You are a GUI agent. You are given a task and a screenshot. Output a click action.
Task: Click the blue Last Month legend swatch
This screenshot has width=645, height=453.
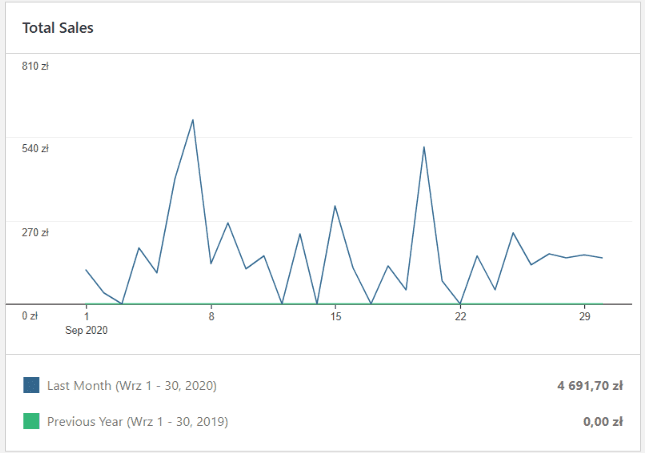point(31,385)
